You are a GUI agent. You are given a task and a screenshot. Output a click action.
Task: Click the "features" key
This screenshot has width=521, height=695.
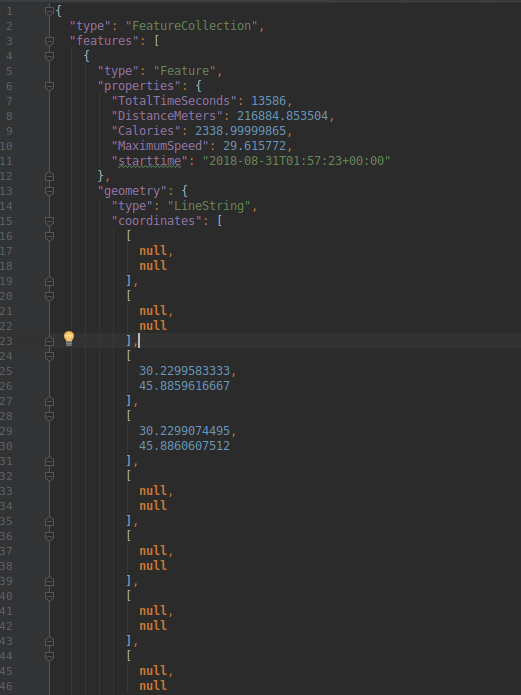point(104,41)
